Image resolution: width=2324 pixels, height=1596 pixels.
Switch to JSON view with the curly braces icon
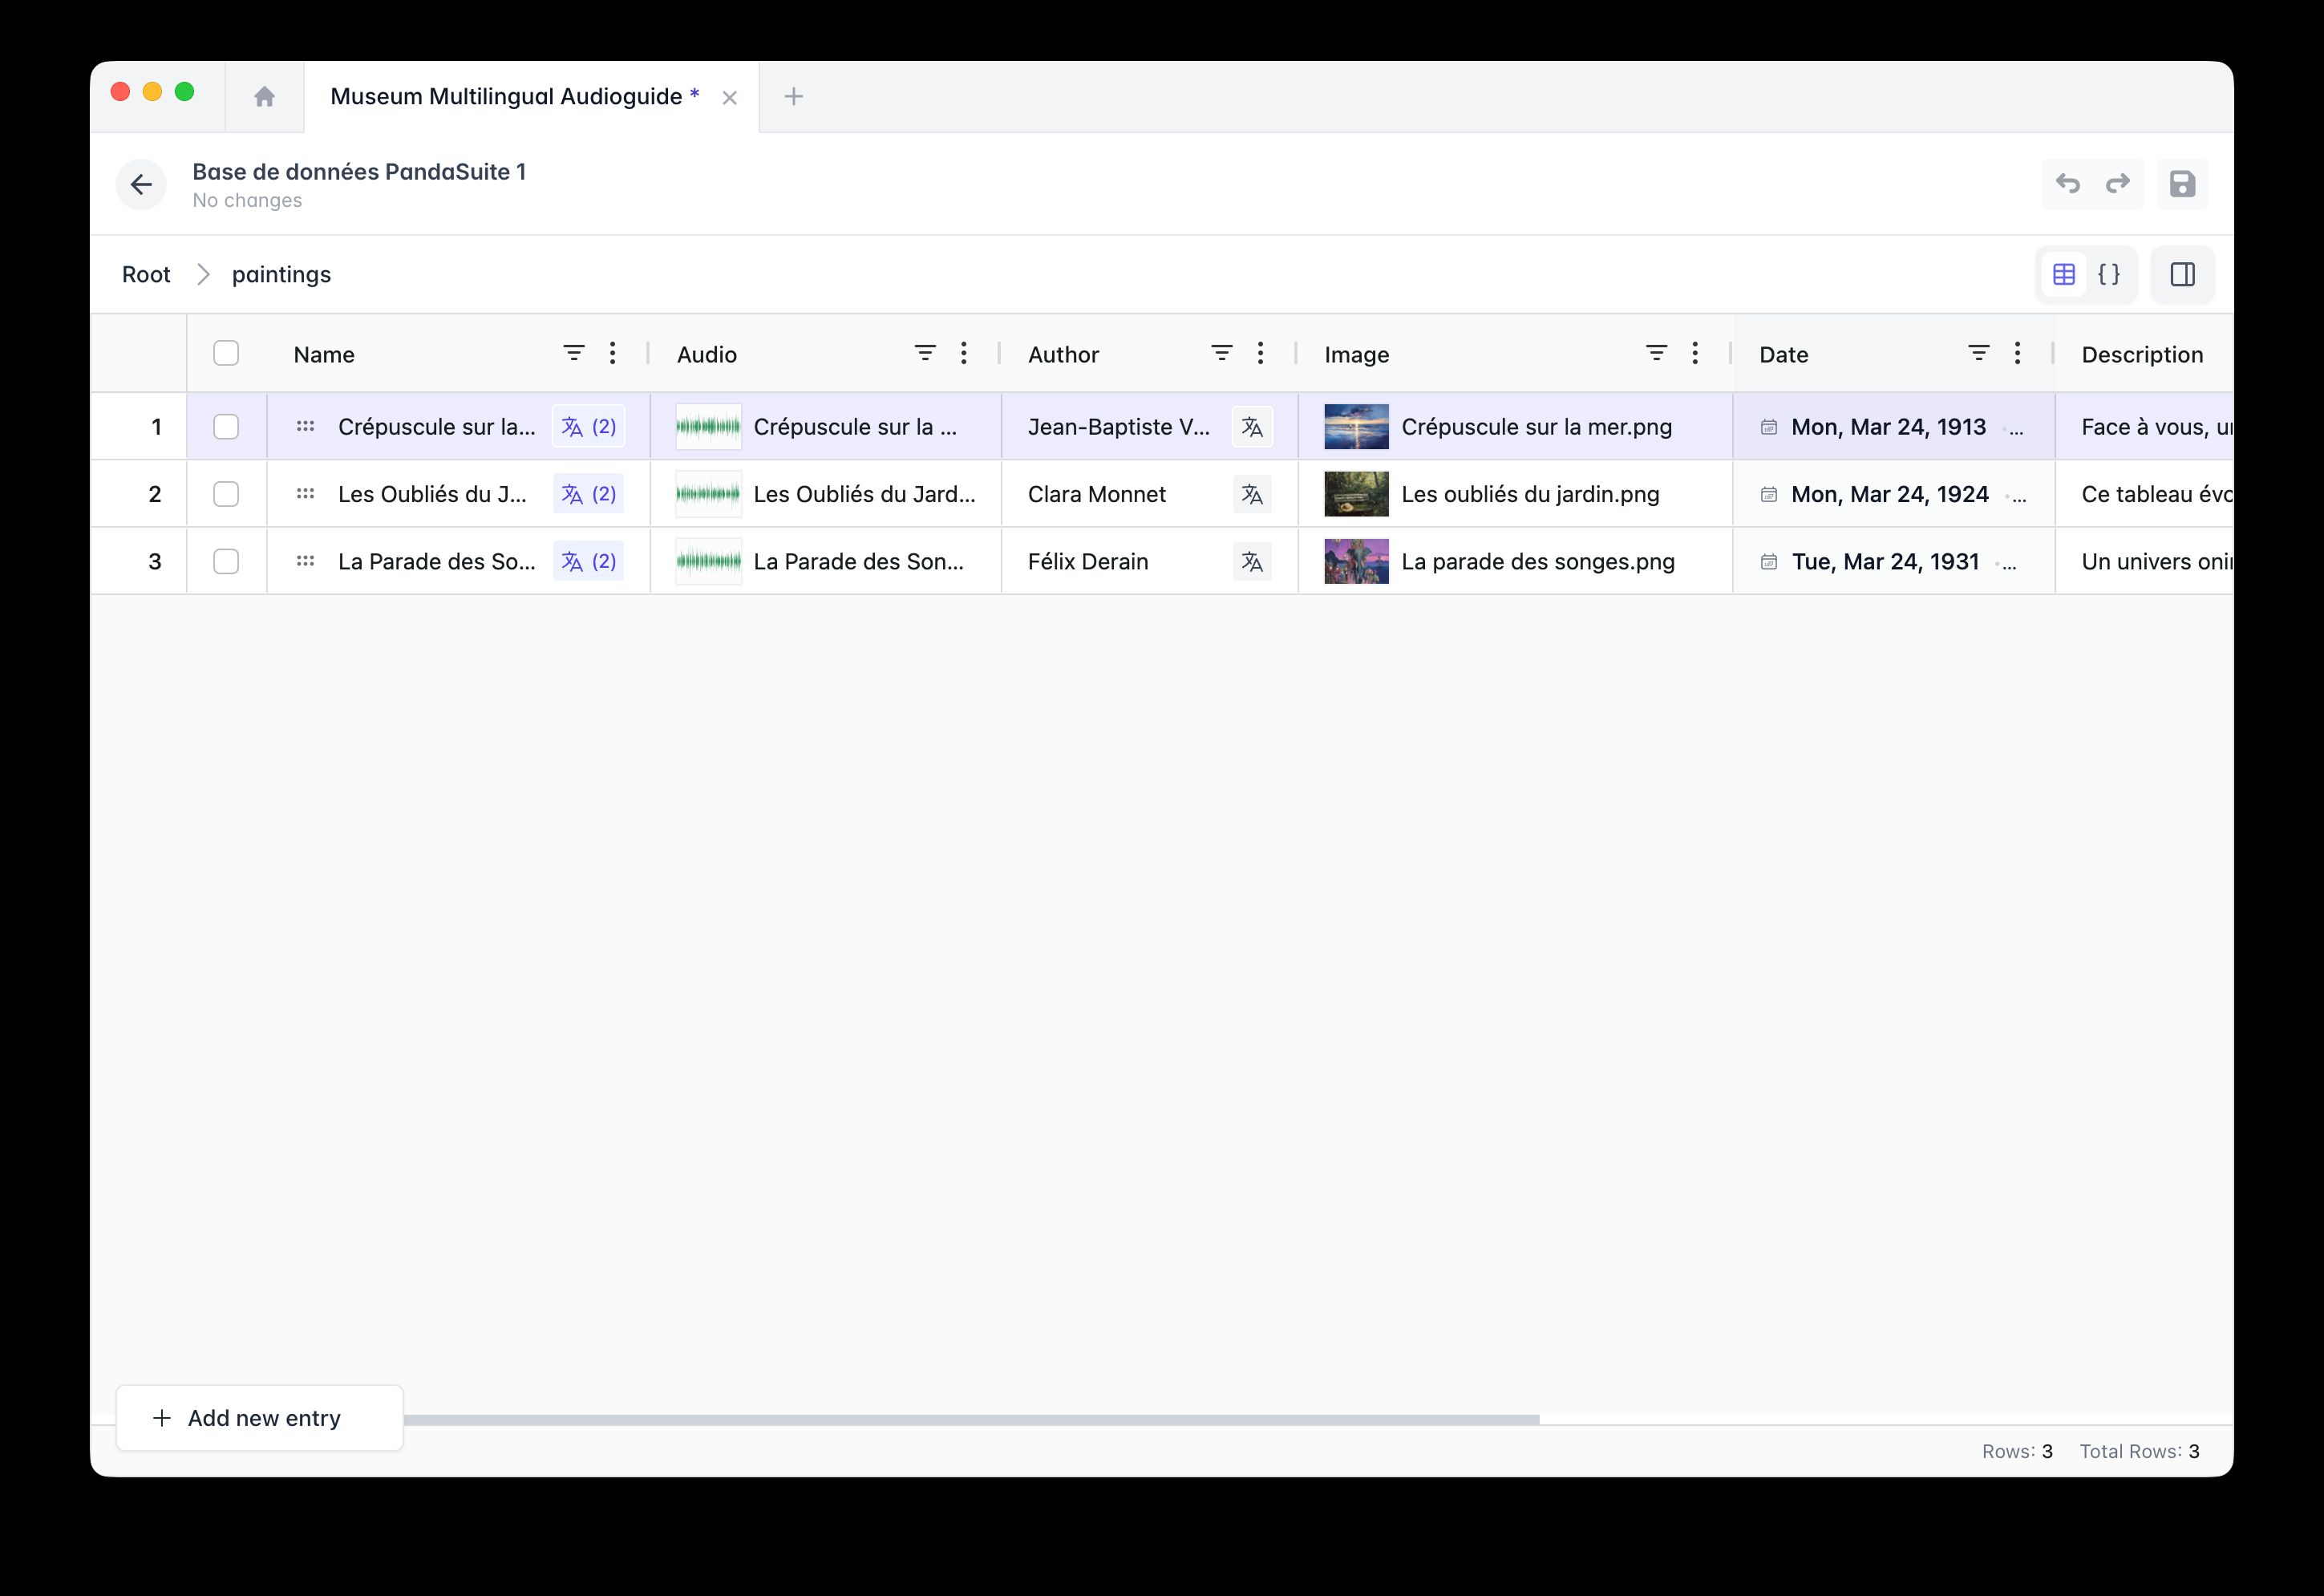click(2109, 274)
